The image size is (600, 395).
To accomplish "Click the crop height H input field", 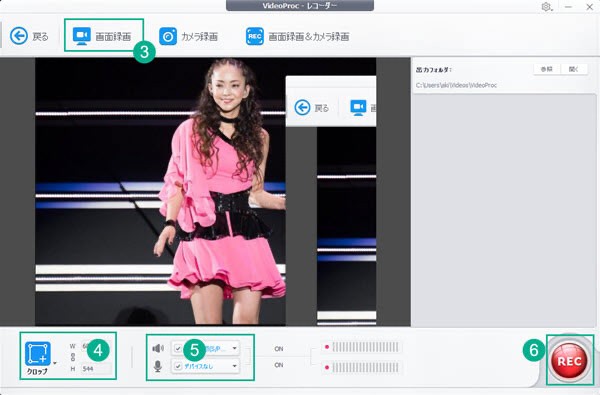I will (x=96, y=369).
